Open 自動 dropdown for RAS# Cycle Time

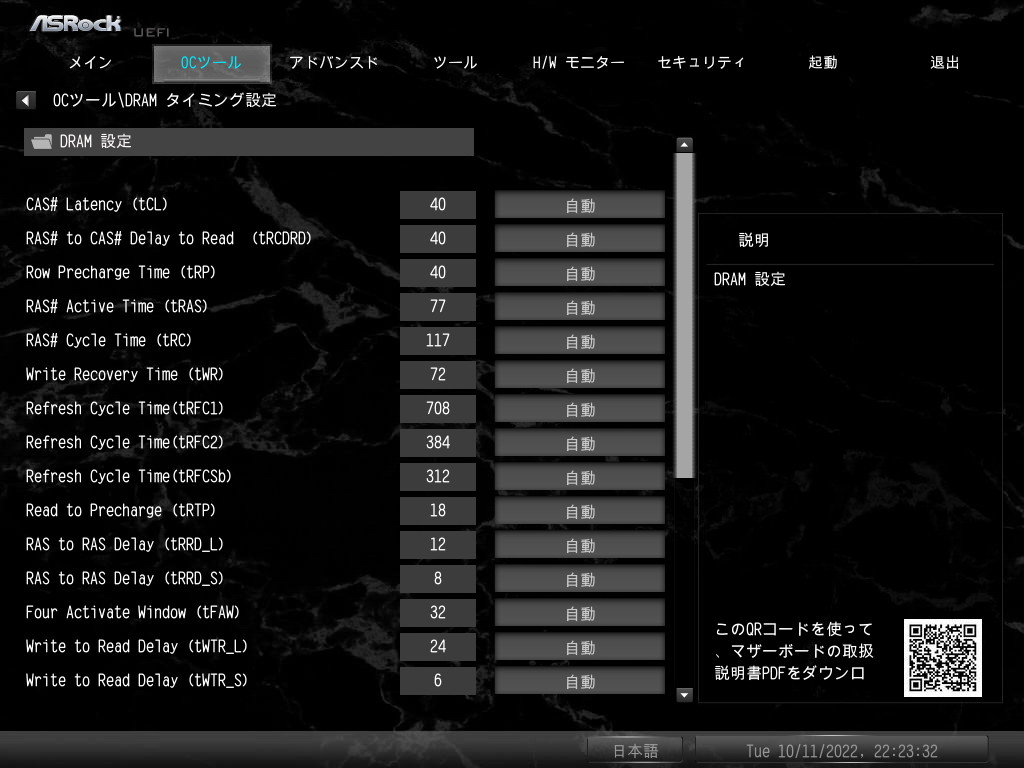coord(580,341)
